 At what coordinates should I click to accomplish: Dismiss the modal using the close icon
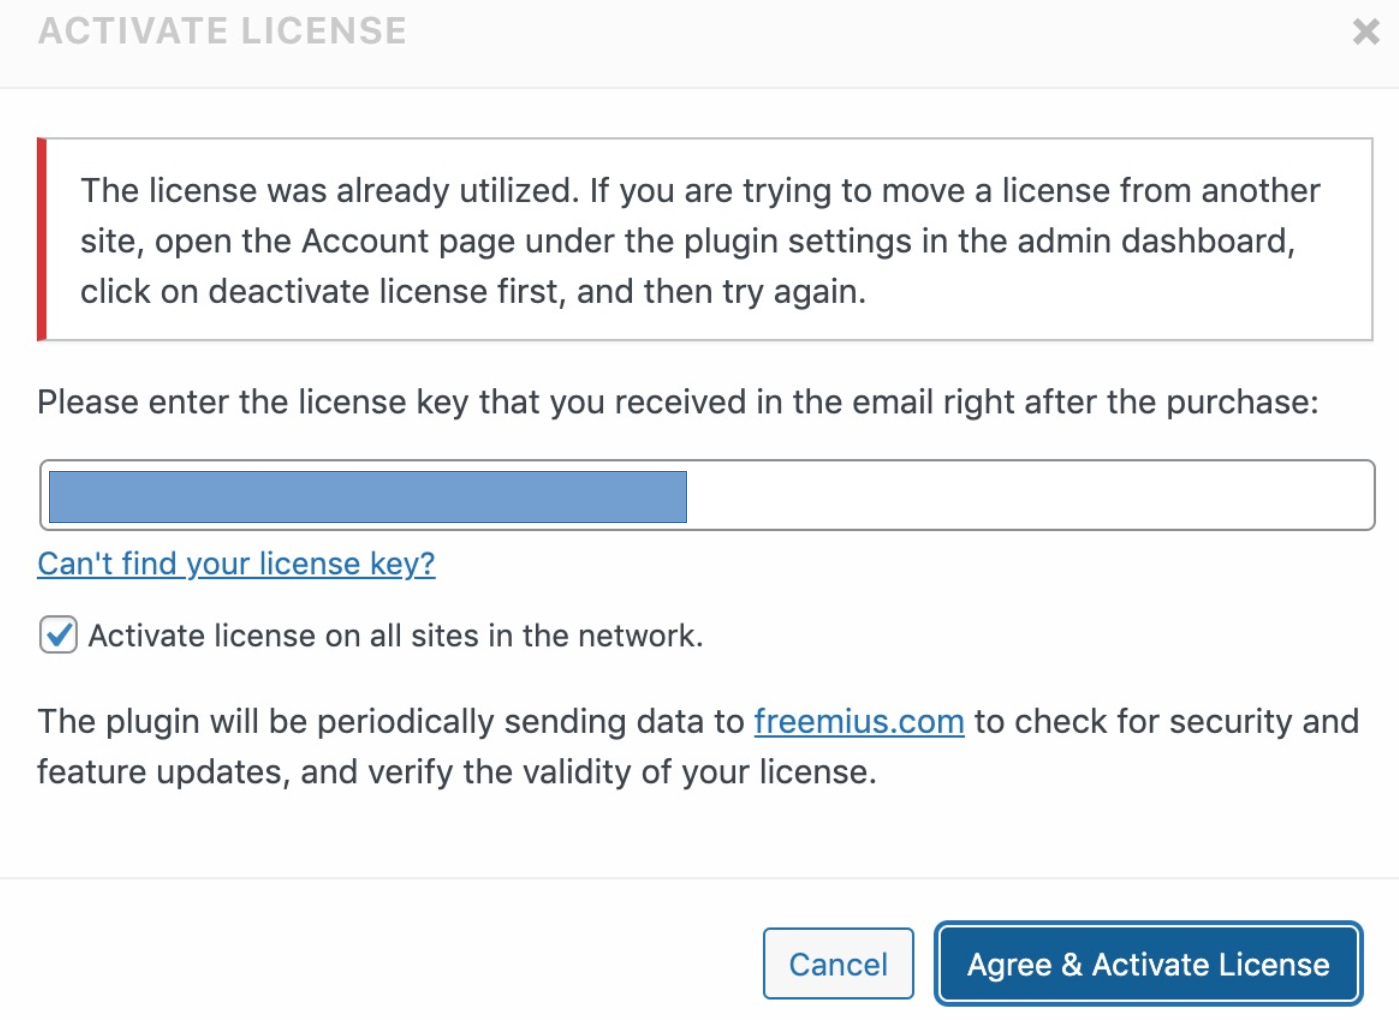1366,31
